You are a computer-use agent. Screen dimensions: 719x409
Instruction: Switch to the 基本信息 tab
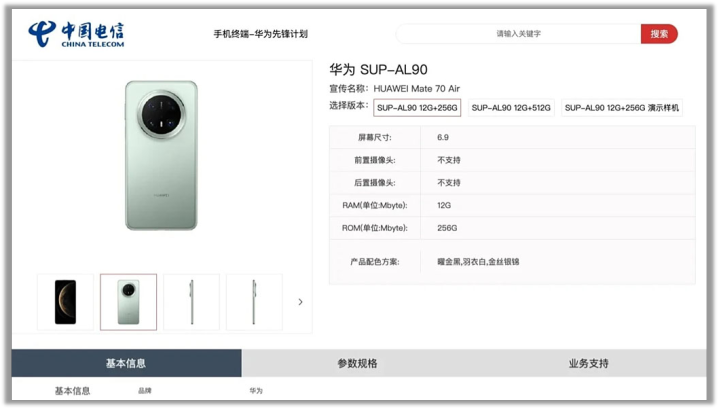coord(126,363)
